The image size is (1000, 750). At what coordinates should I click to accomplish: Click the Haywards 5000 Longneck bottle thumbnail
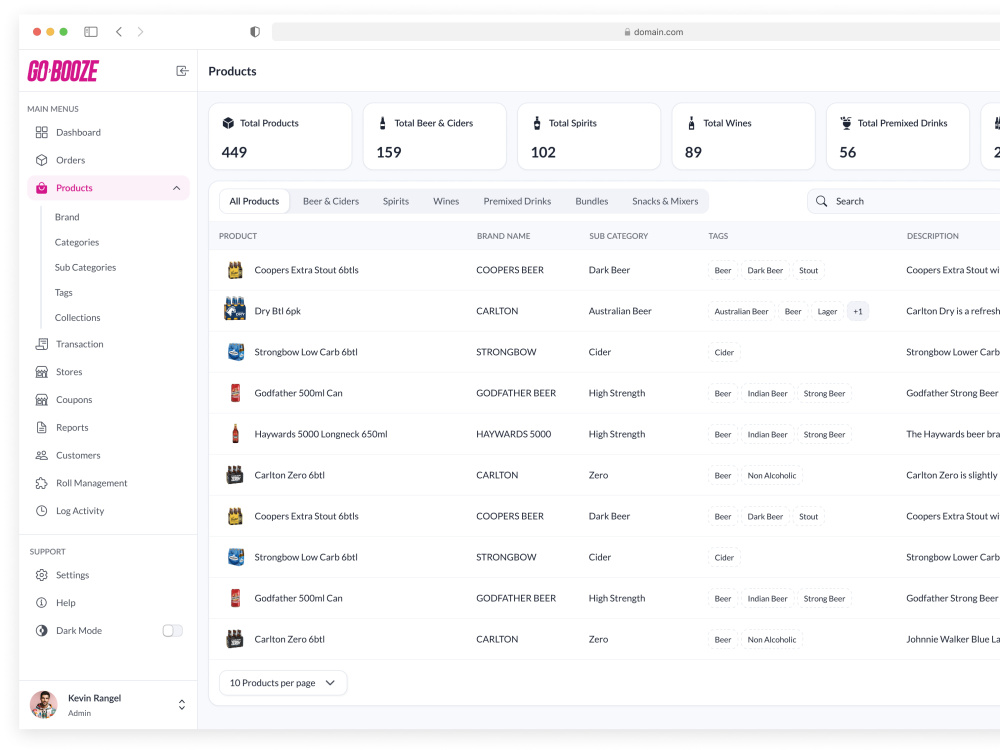tap(235, 434)
